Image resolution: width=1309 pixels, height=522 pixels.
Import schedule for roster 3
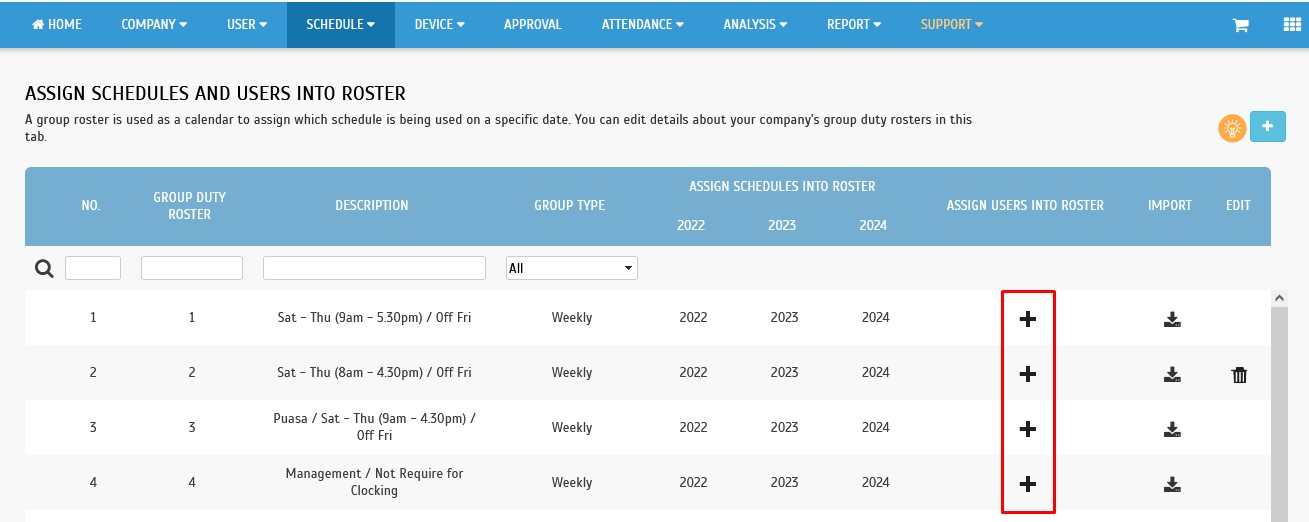(1172, 429)
